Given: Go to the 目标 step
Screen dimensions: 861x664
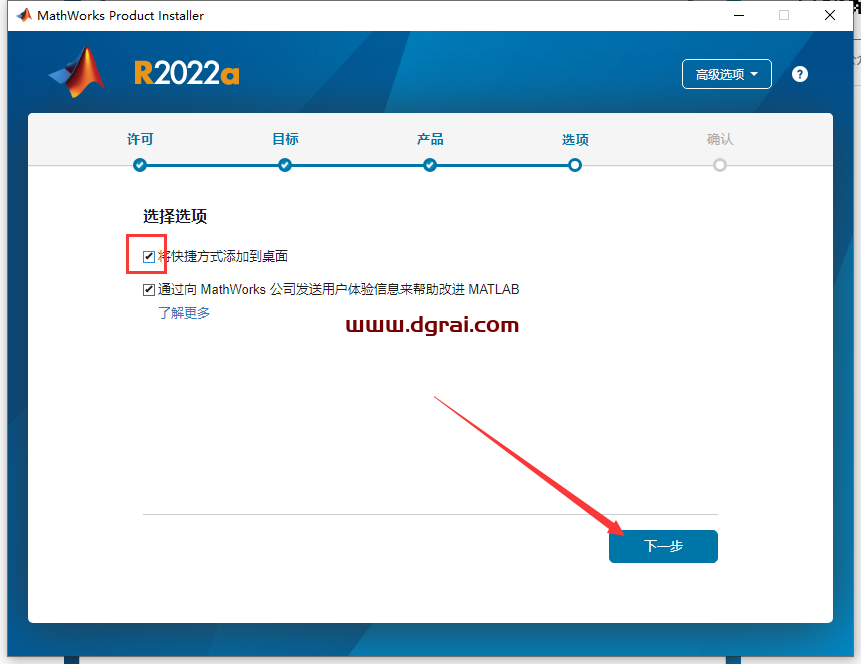Looking at the screenshot, I should [x=285, y=139].
